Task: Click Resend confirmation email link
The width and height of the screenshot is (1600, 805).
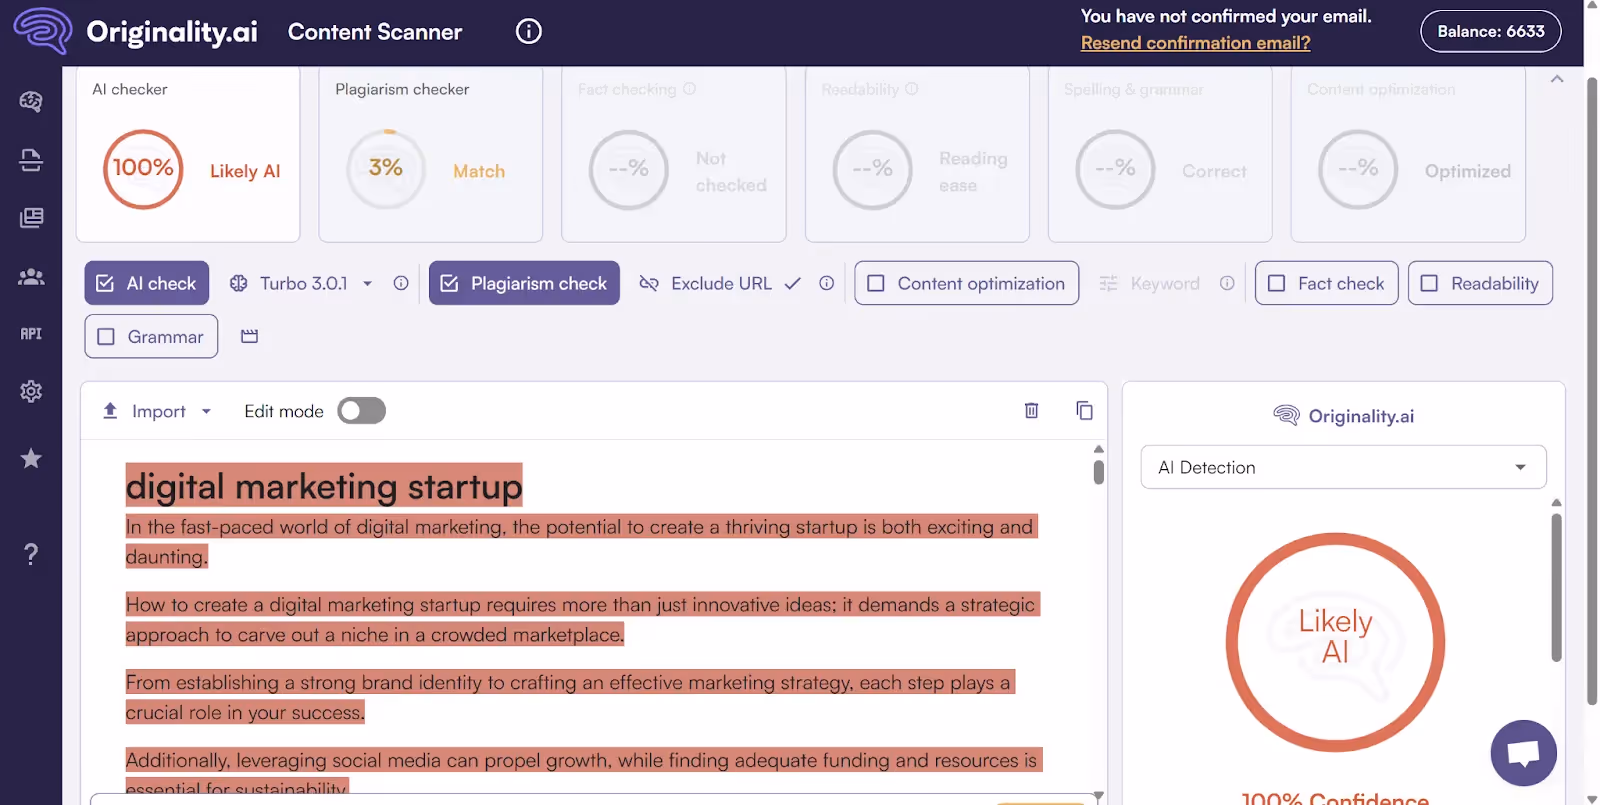Action: click(1195, 43)
